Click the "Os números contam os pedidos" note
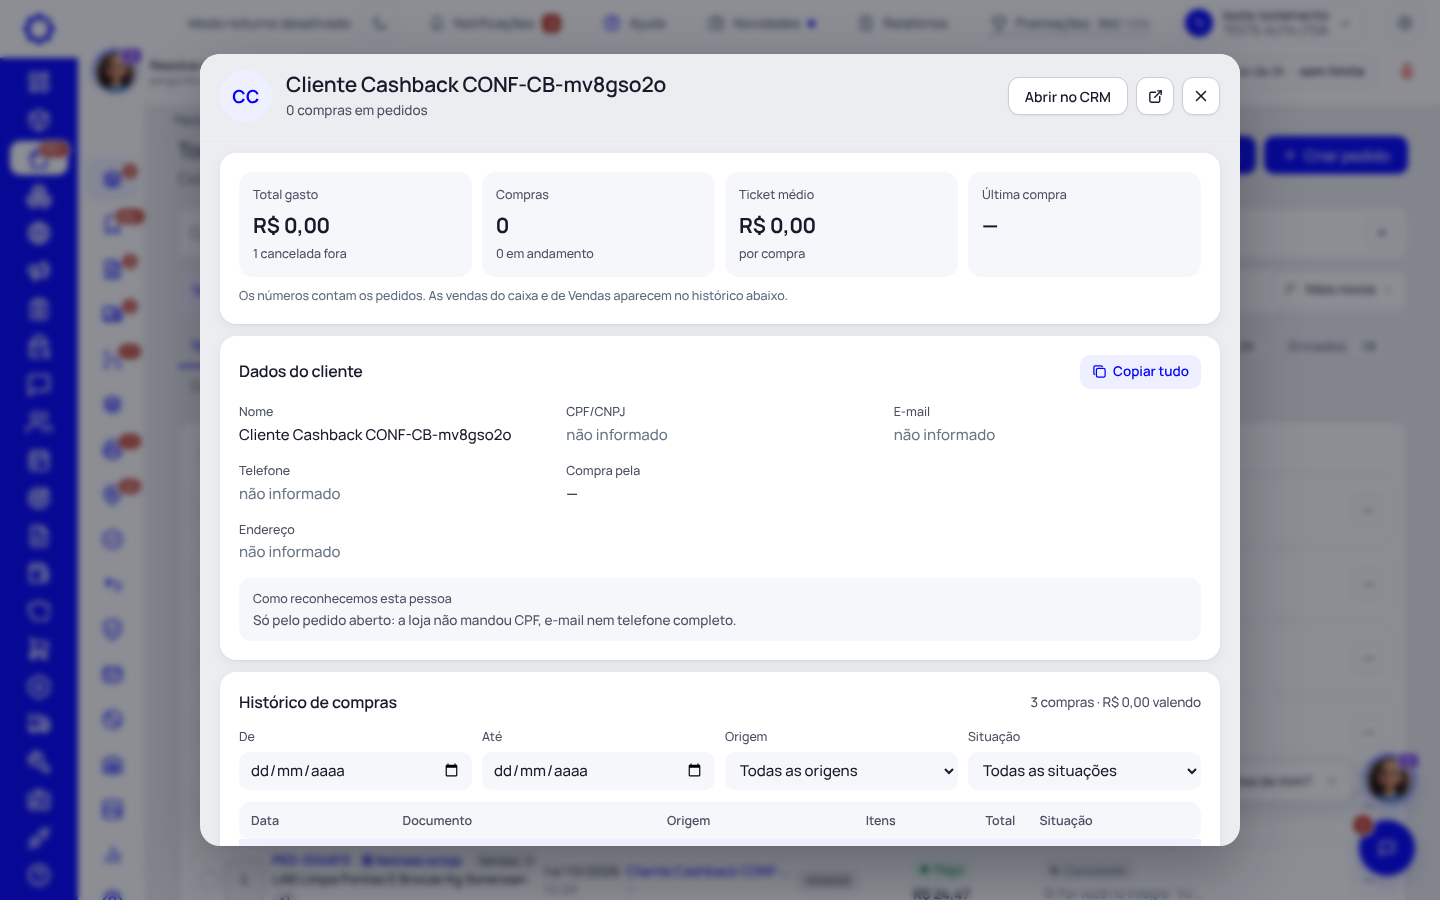The image size is (1440, 900). click(x=513, y=296)
